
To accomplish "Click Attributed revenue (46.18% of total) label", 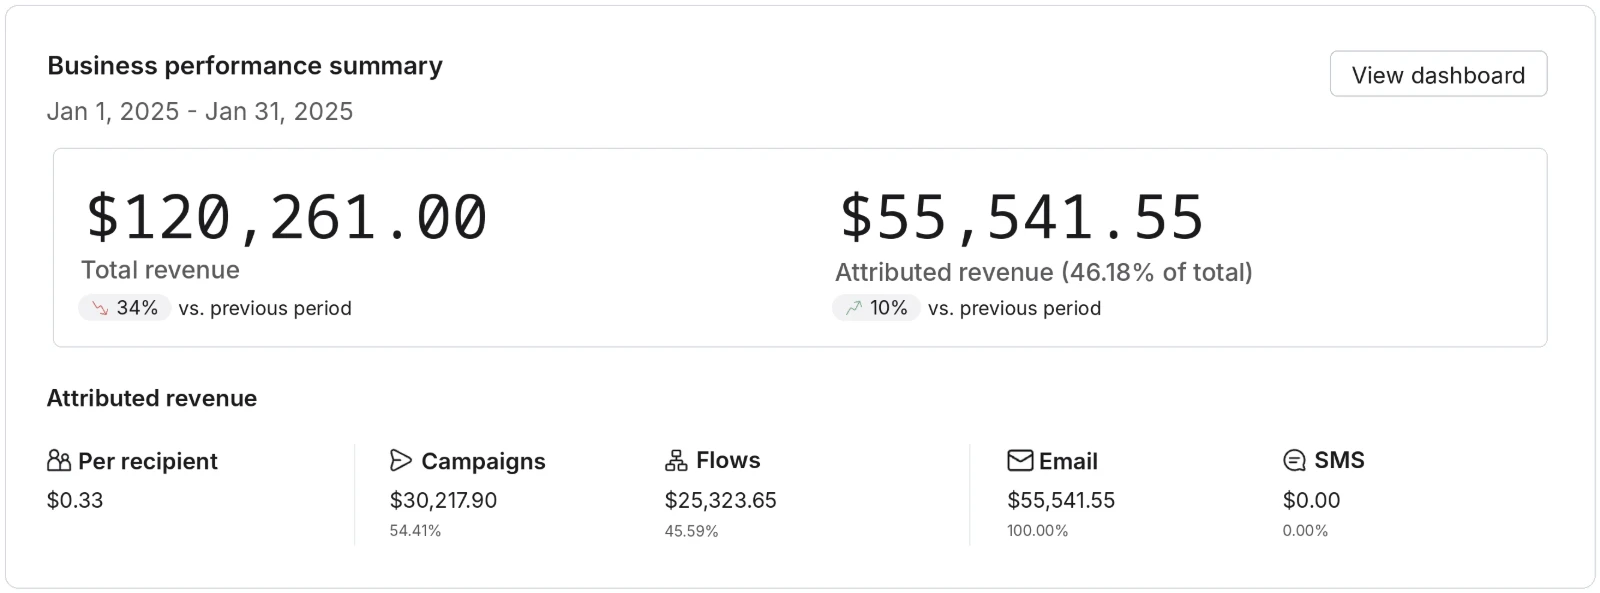I will coord(1044,272).
